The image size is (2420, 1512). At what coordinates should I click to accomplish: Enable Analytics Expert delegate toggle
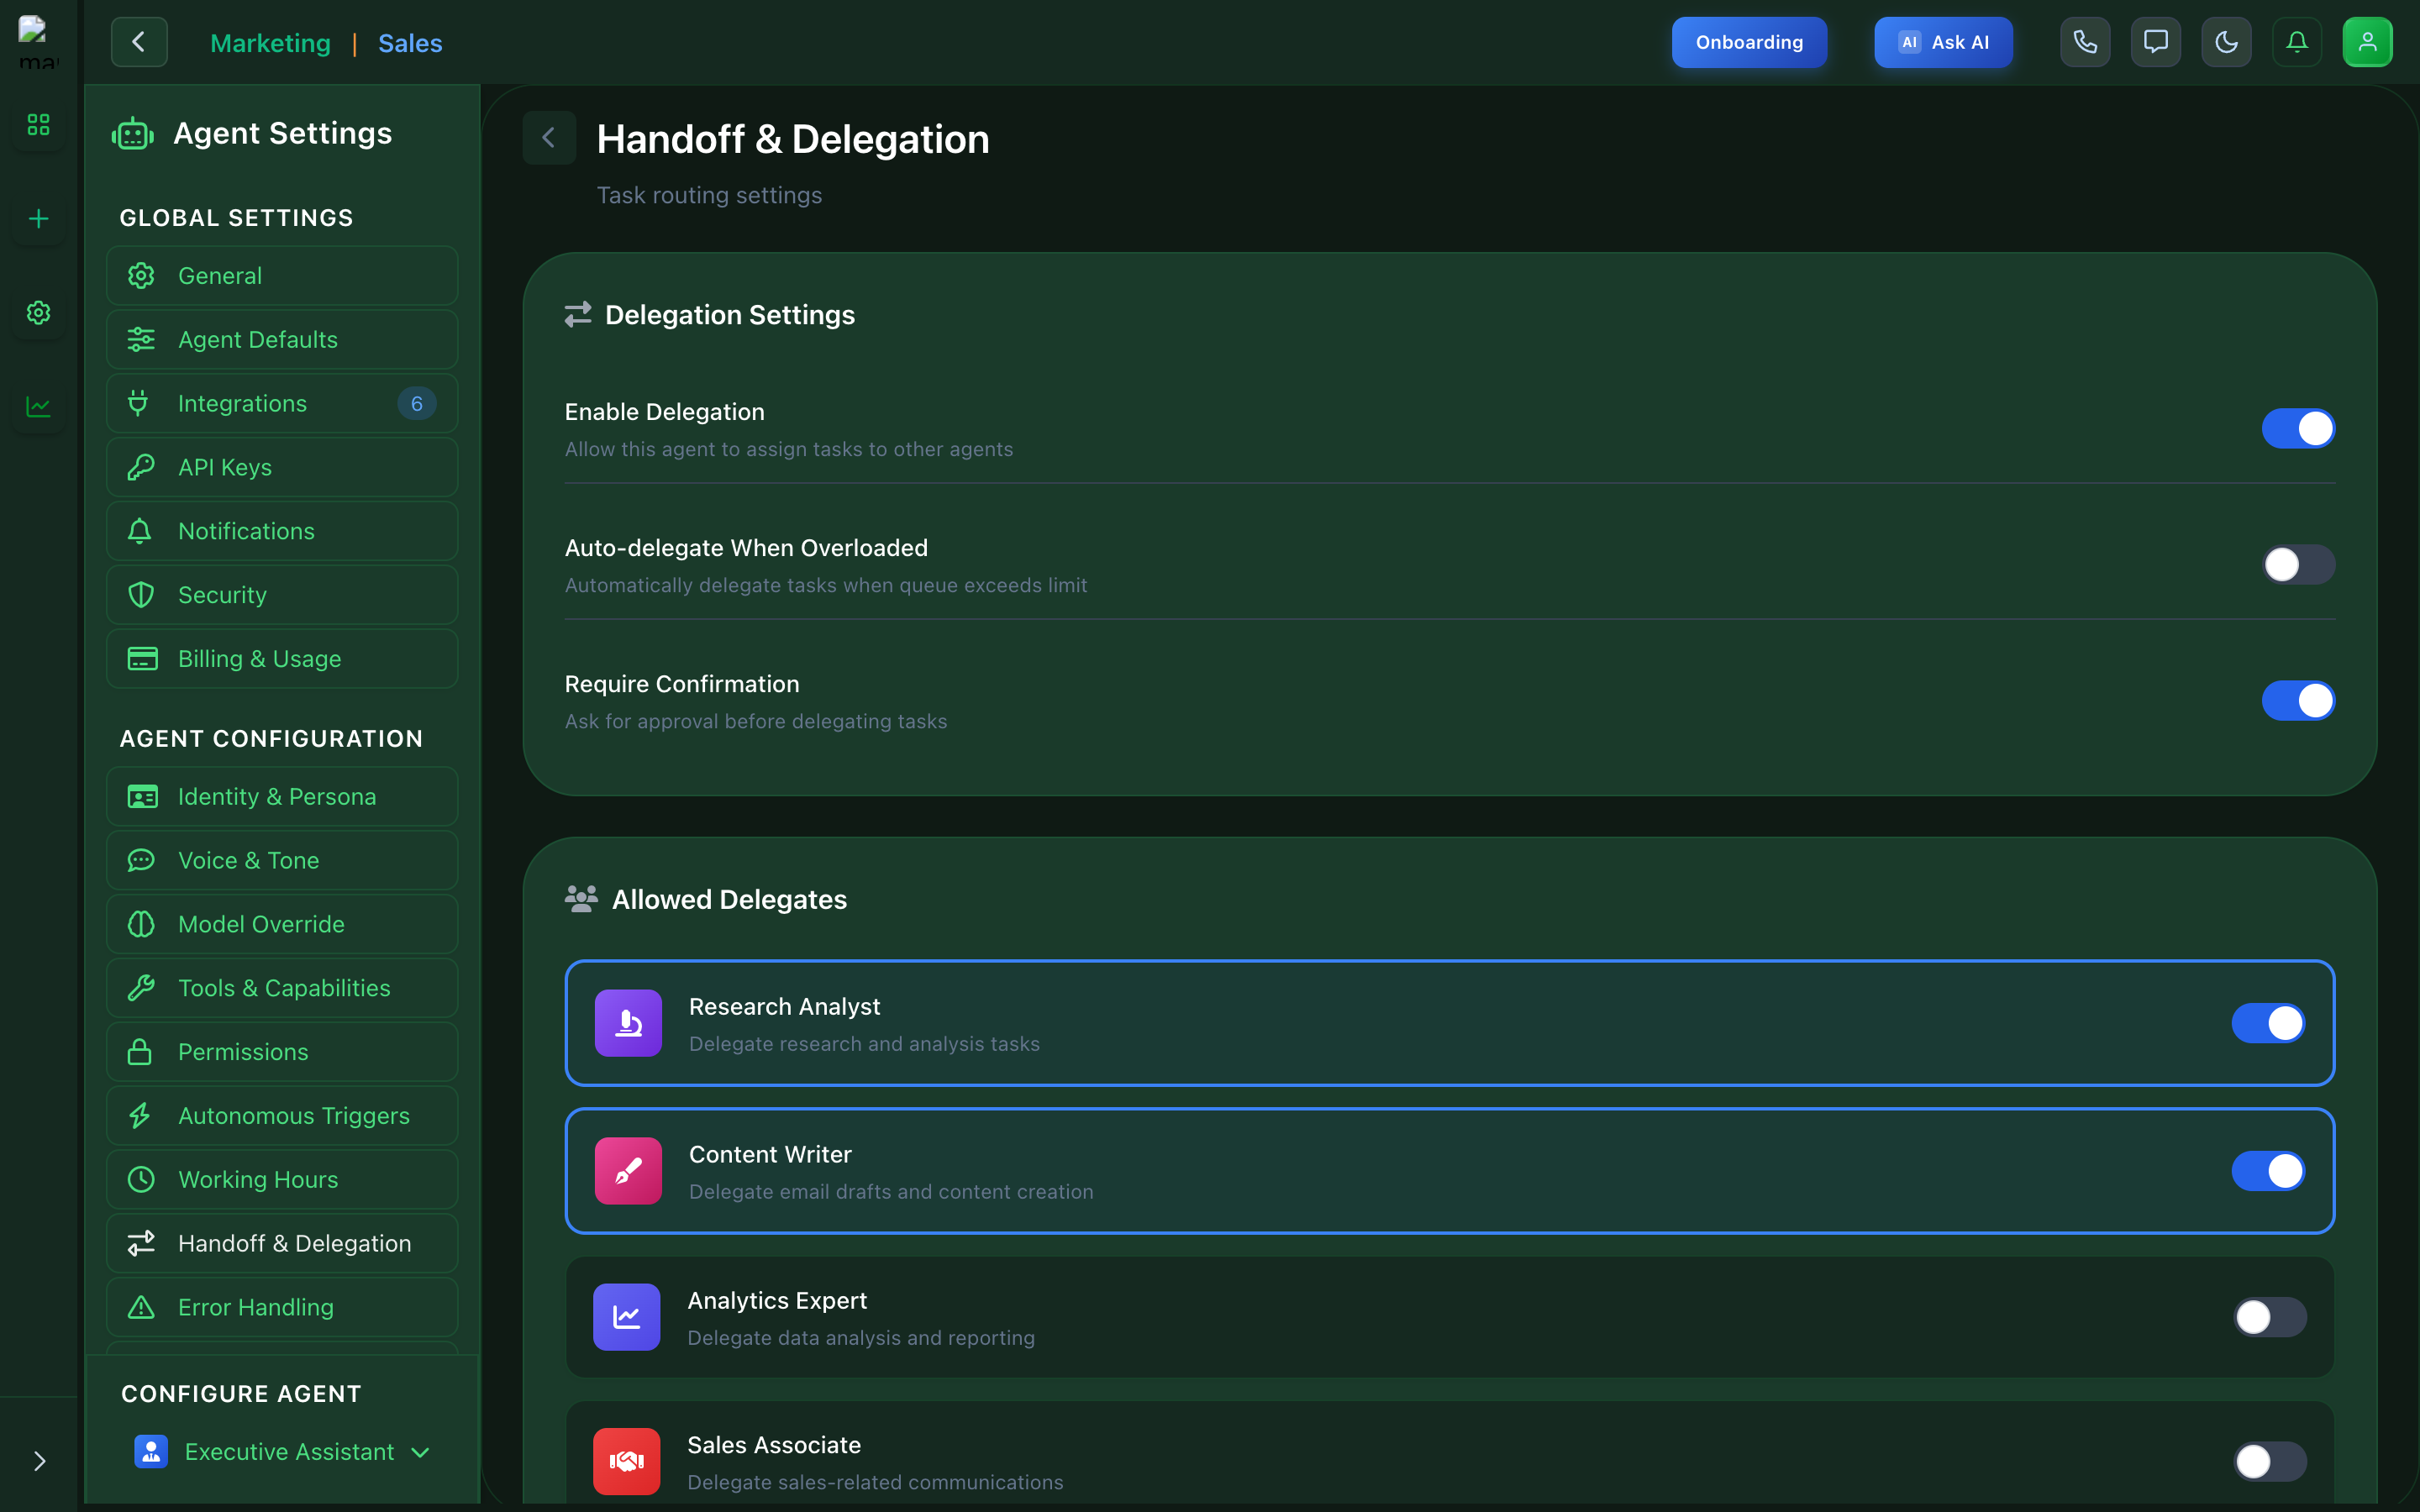pos(2270,1317)
